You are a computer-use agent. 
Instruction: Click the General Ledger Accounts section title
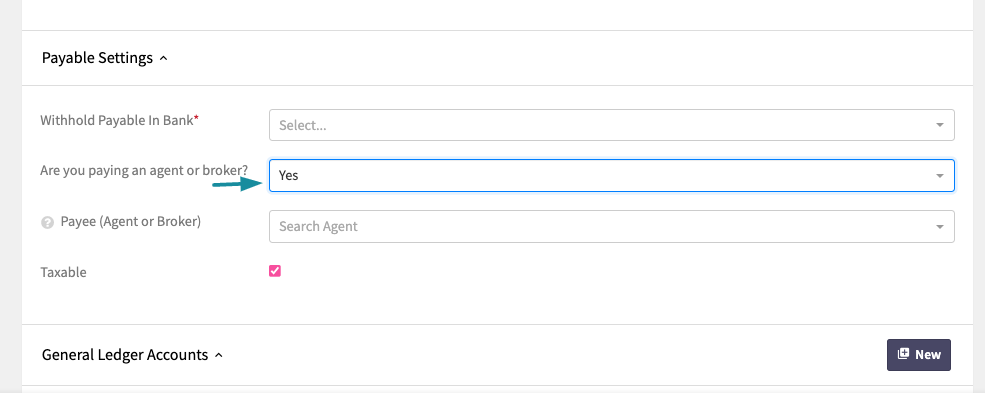point(125,355)
